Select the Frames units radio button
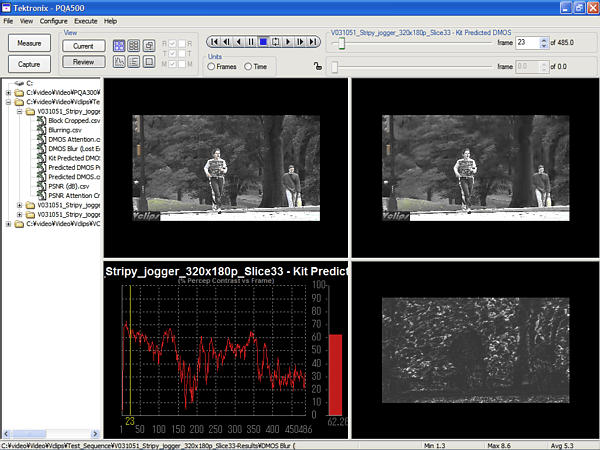The width and height of the screenshot is (600, 450). [211, 66]
